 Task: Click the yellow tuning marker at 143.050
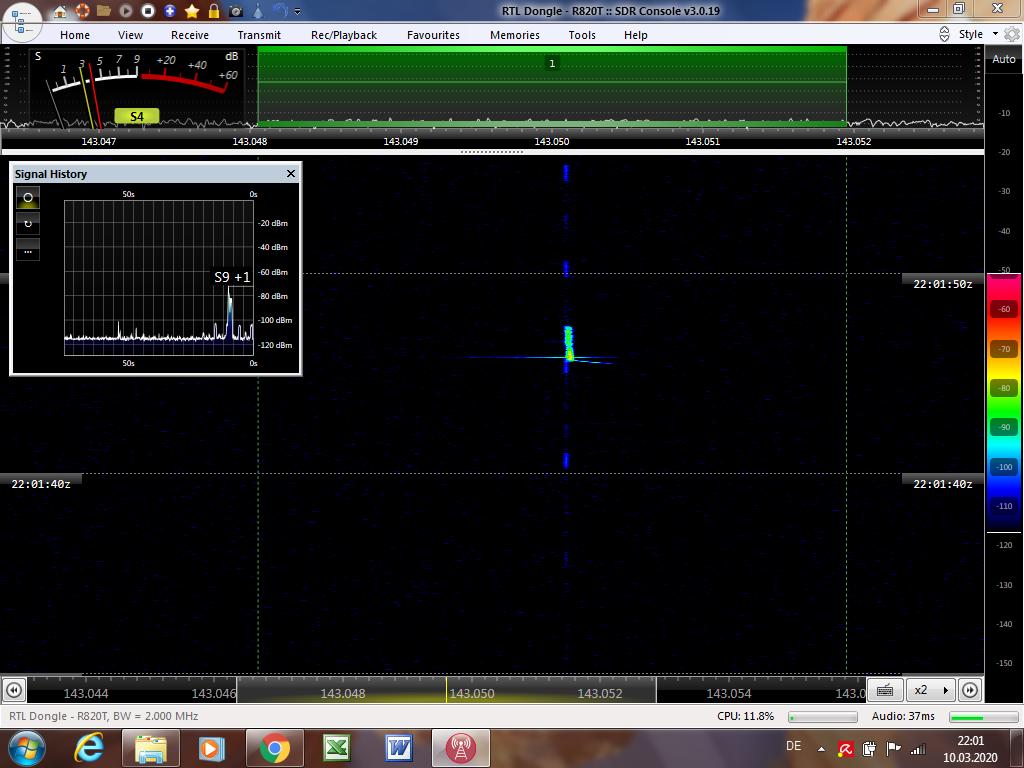[x=447, y=690]
